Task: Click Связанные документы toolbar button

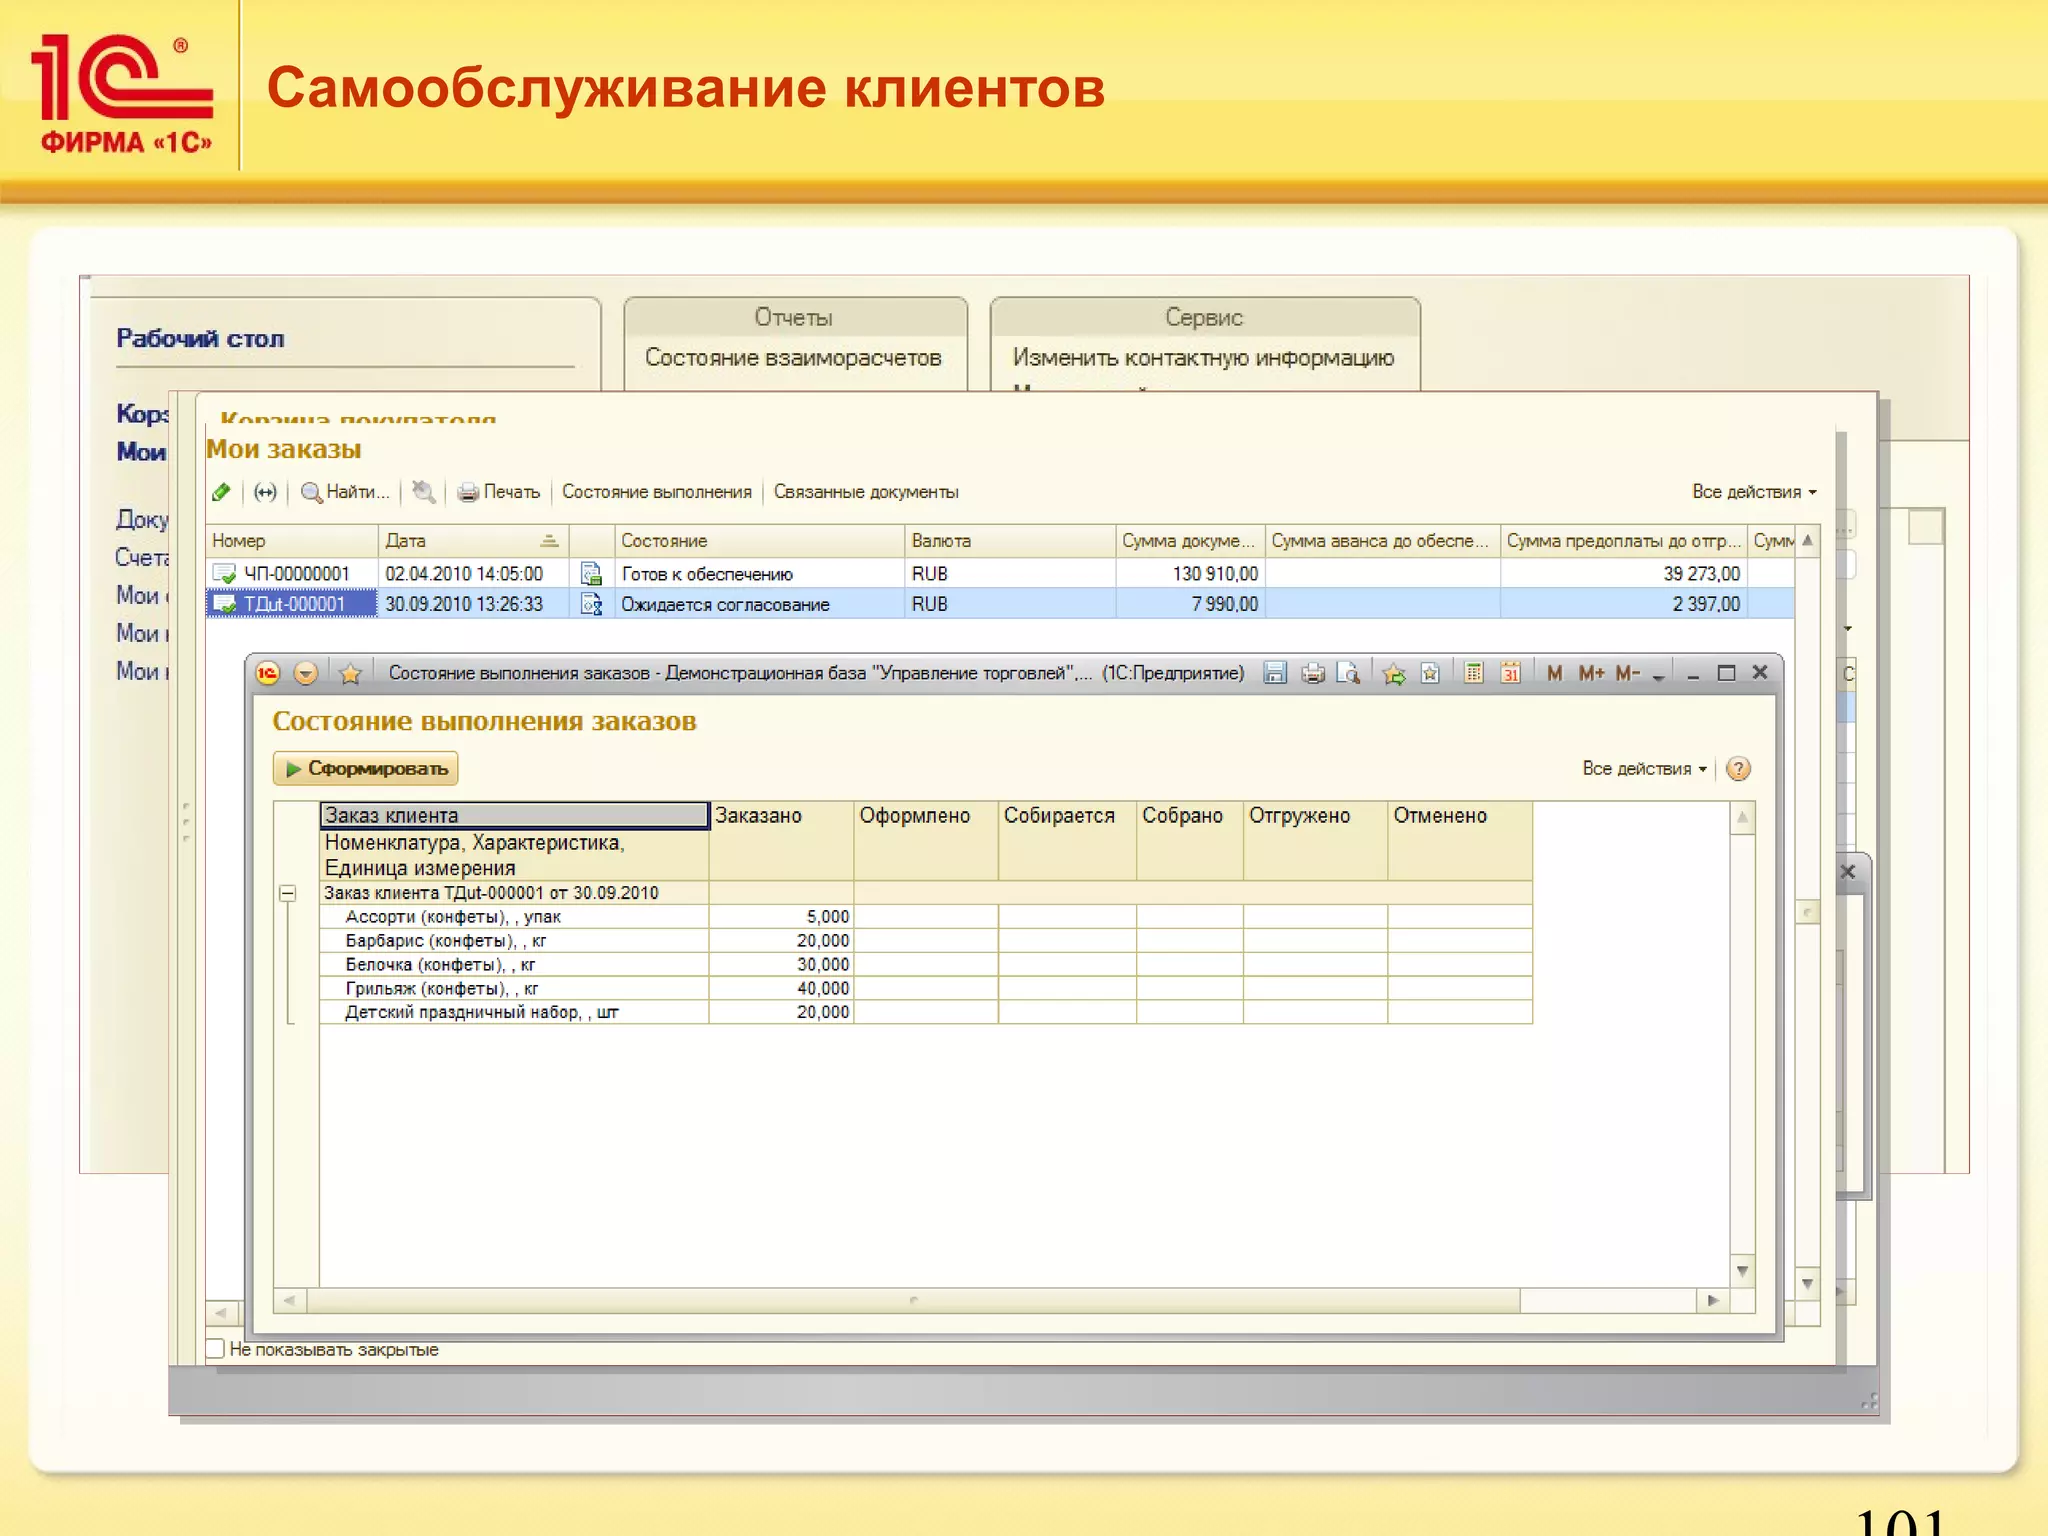Action: pos(866,492)
